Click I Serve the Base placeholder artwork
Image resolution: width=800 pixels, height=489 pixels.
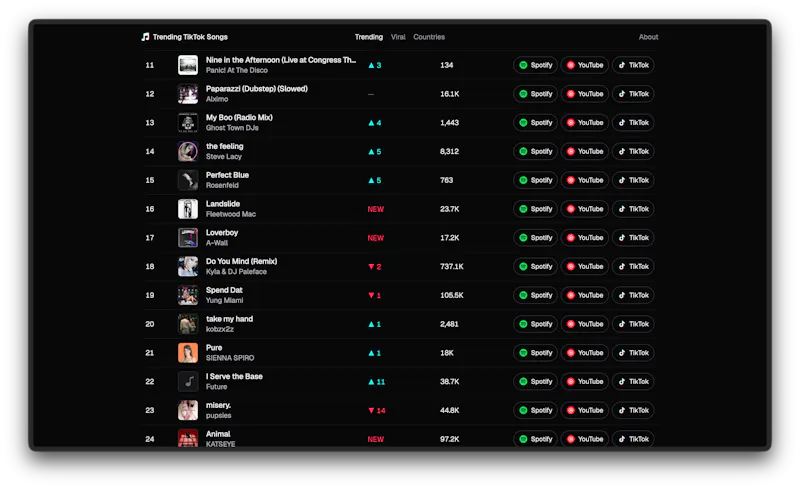pyautogui.click(x=188, y=381)
